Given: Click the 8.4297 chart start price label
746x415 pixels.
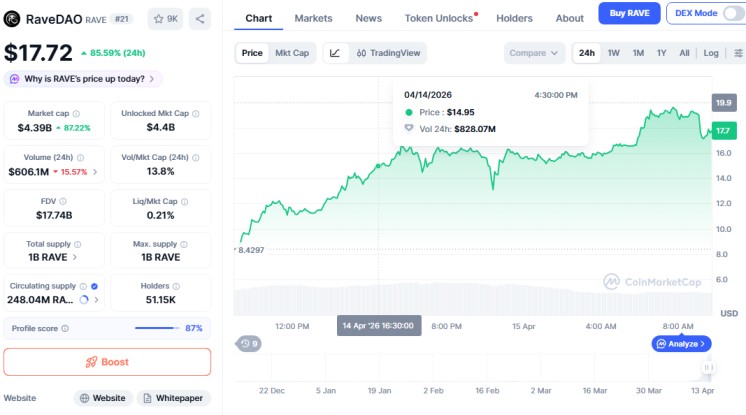Looking at the screenshot, I should click(x=251, y=250).
